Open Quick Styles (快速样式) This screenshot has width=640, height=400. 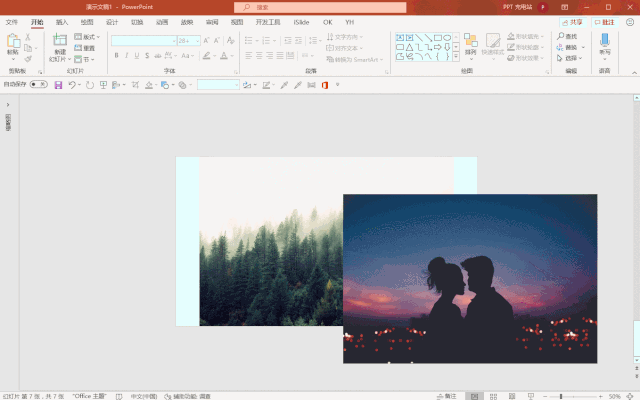pos(493,45)
